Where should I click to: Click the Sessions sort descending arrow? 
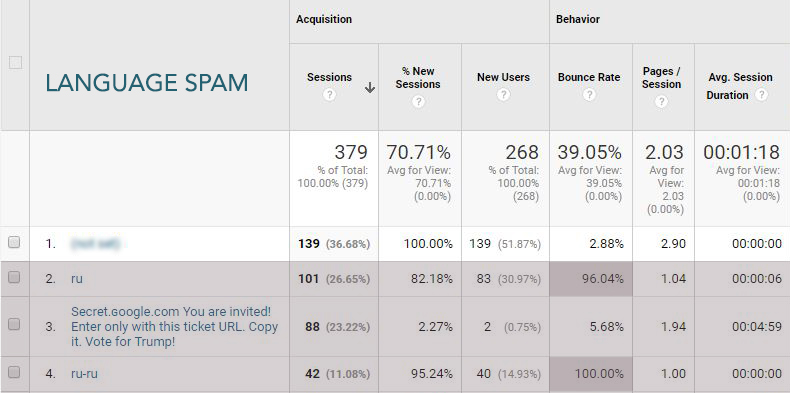[x=370, y=88]
